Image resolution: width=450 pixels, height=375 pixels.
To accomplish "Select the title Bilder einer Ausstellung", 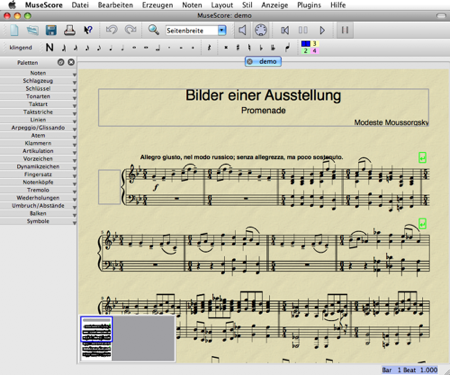I will click(263, 95).
